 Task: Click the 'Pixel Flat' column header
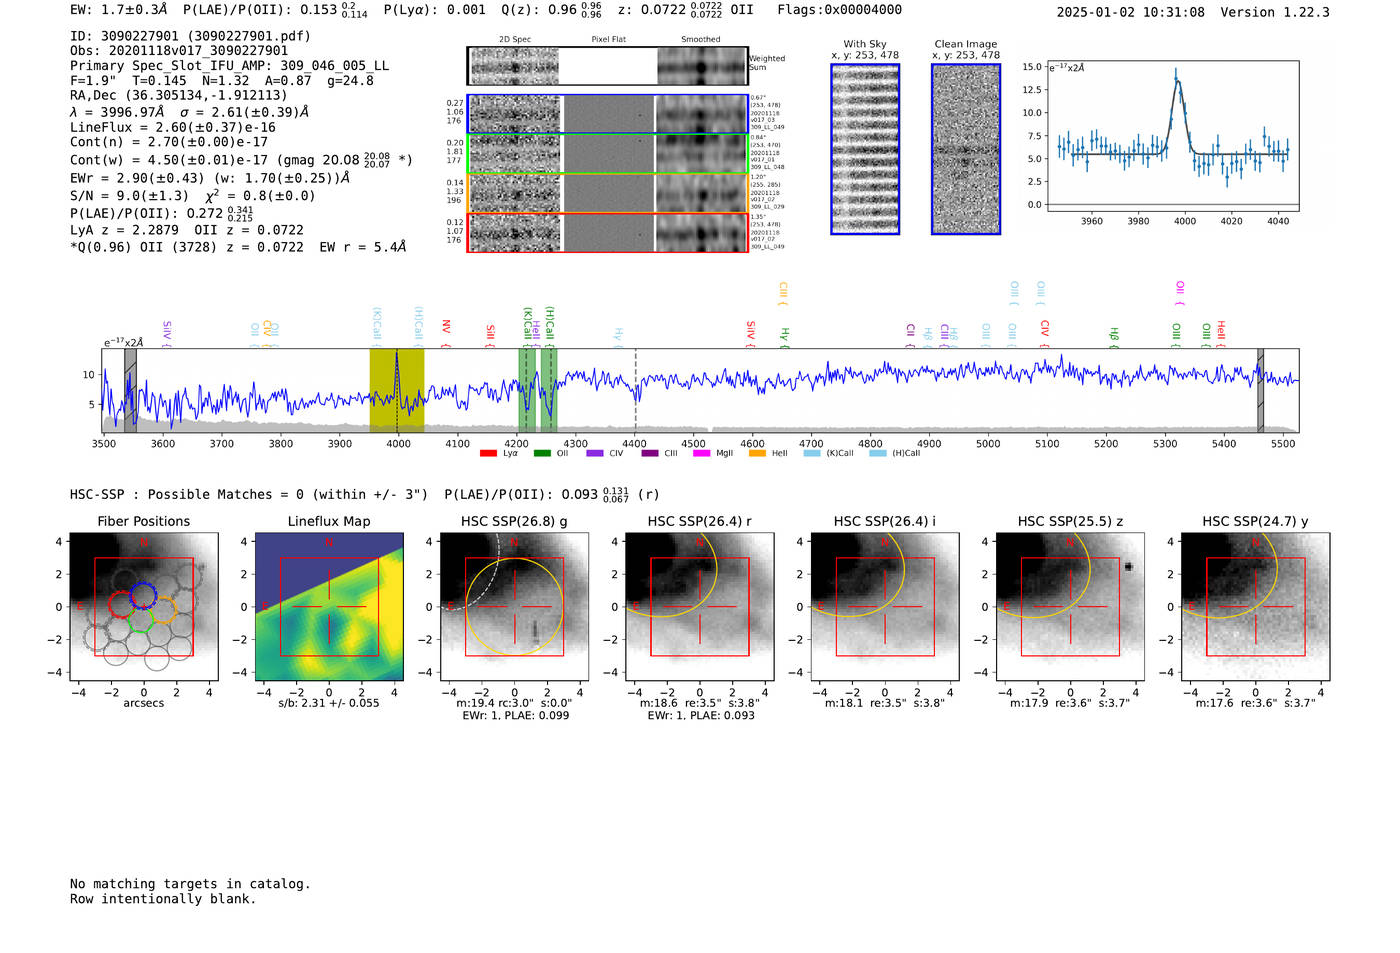[608, 40]
